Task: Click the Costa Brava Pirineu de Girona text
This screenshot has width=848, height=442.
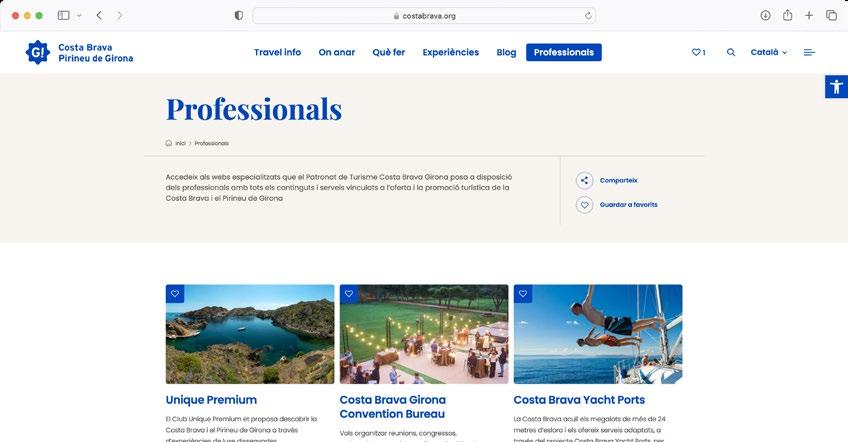Action: (x=96, y=53)
